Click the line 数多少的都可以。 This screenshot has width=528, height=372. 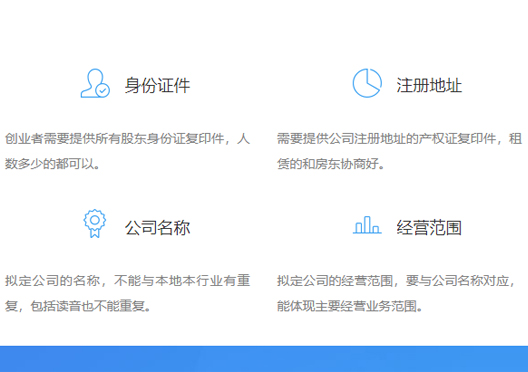52,164
